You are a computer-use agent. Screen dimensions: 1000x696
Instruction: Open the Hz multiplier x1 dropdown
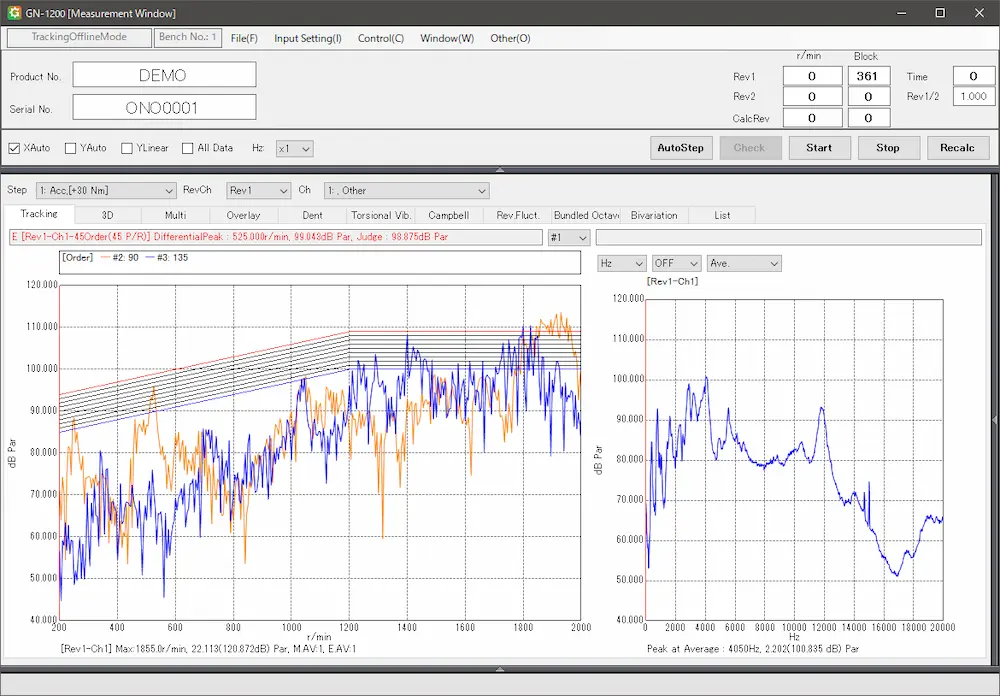pos(295,148)
